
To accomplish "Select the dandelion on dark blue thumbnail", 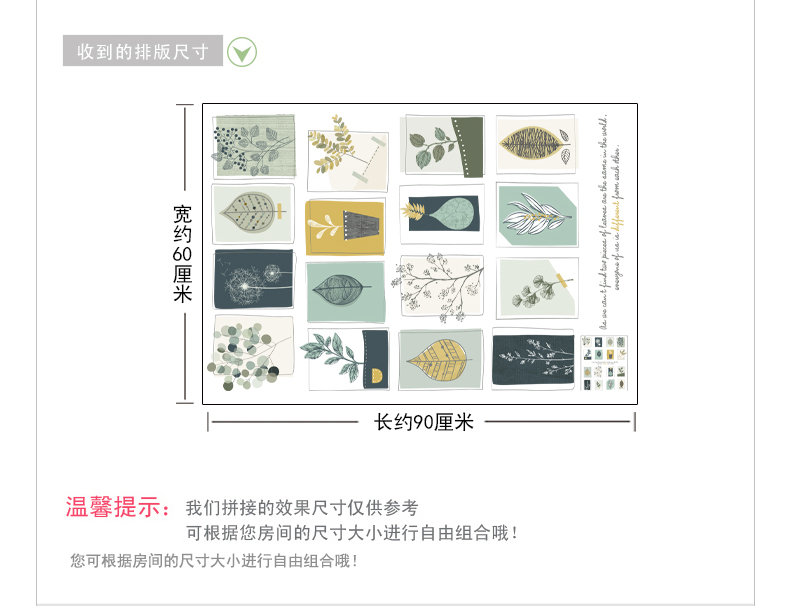I will (x=253, y=279).
